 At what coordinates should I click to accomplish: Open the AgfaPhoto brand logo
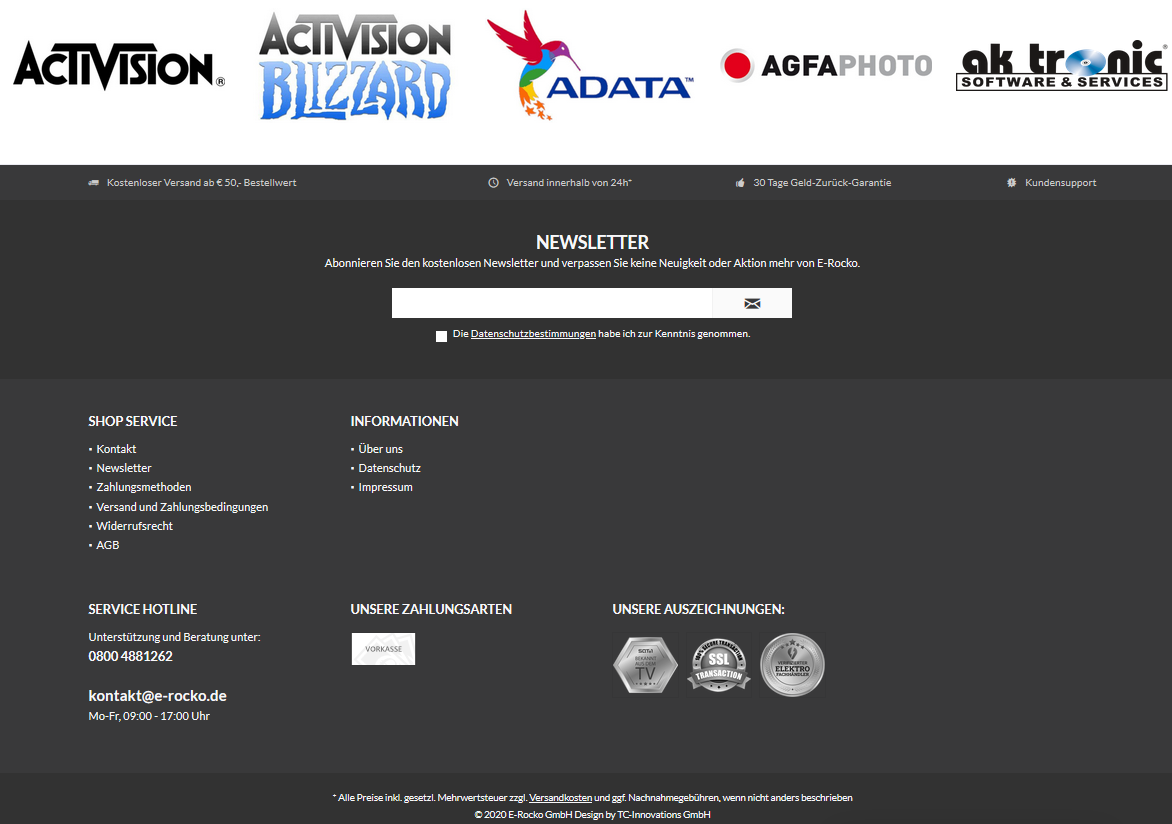[826, 66]
